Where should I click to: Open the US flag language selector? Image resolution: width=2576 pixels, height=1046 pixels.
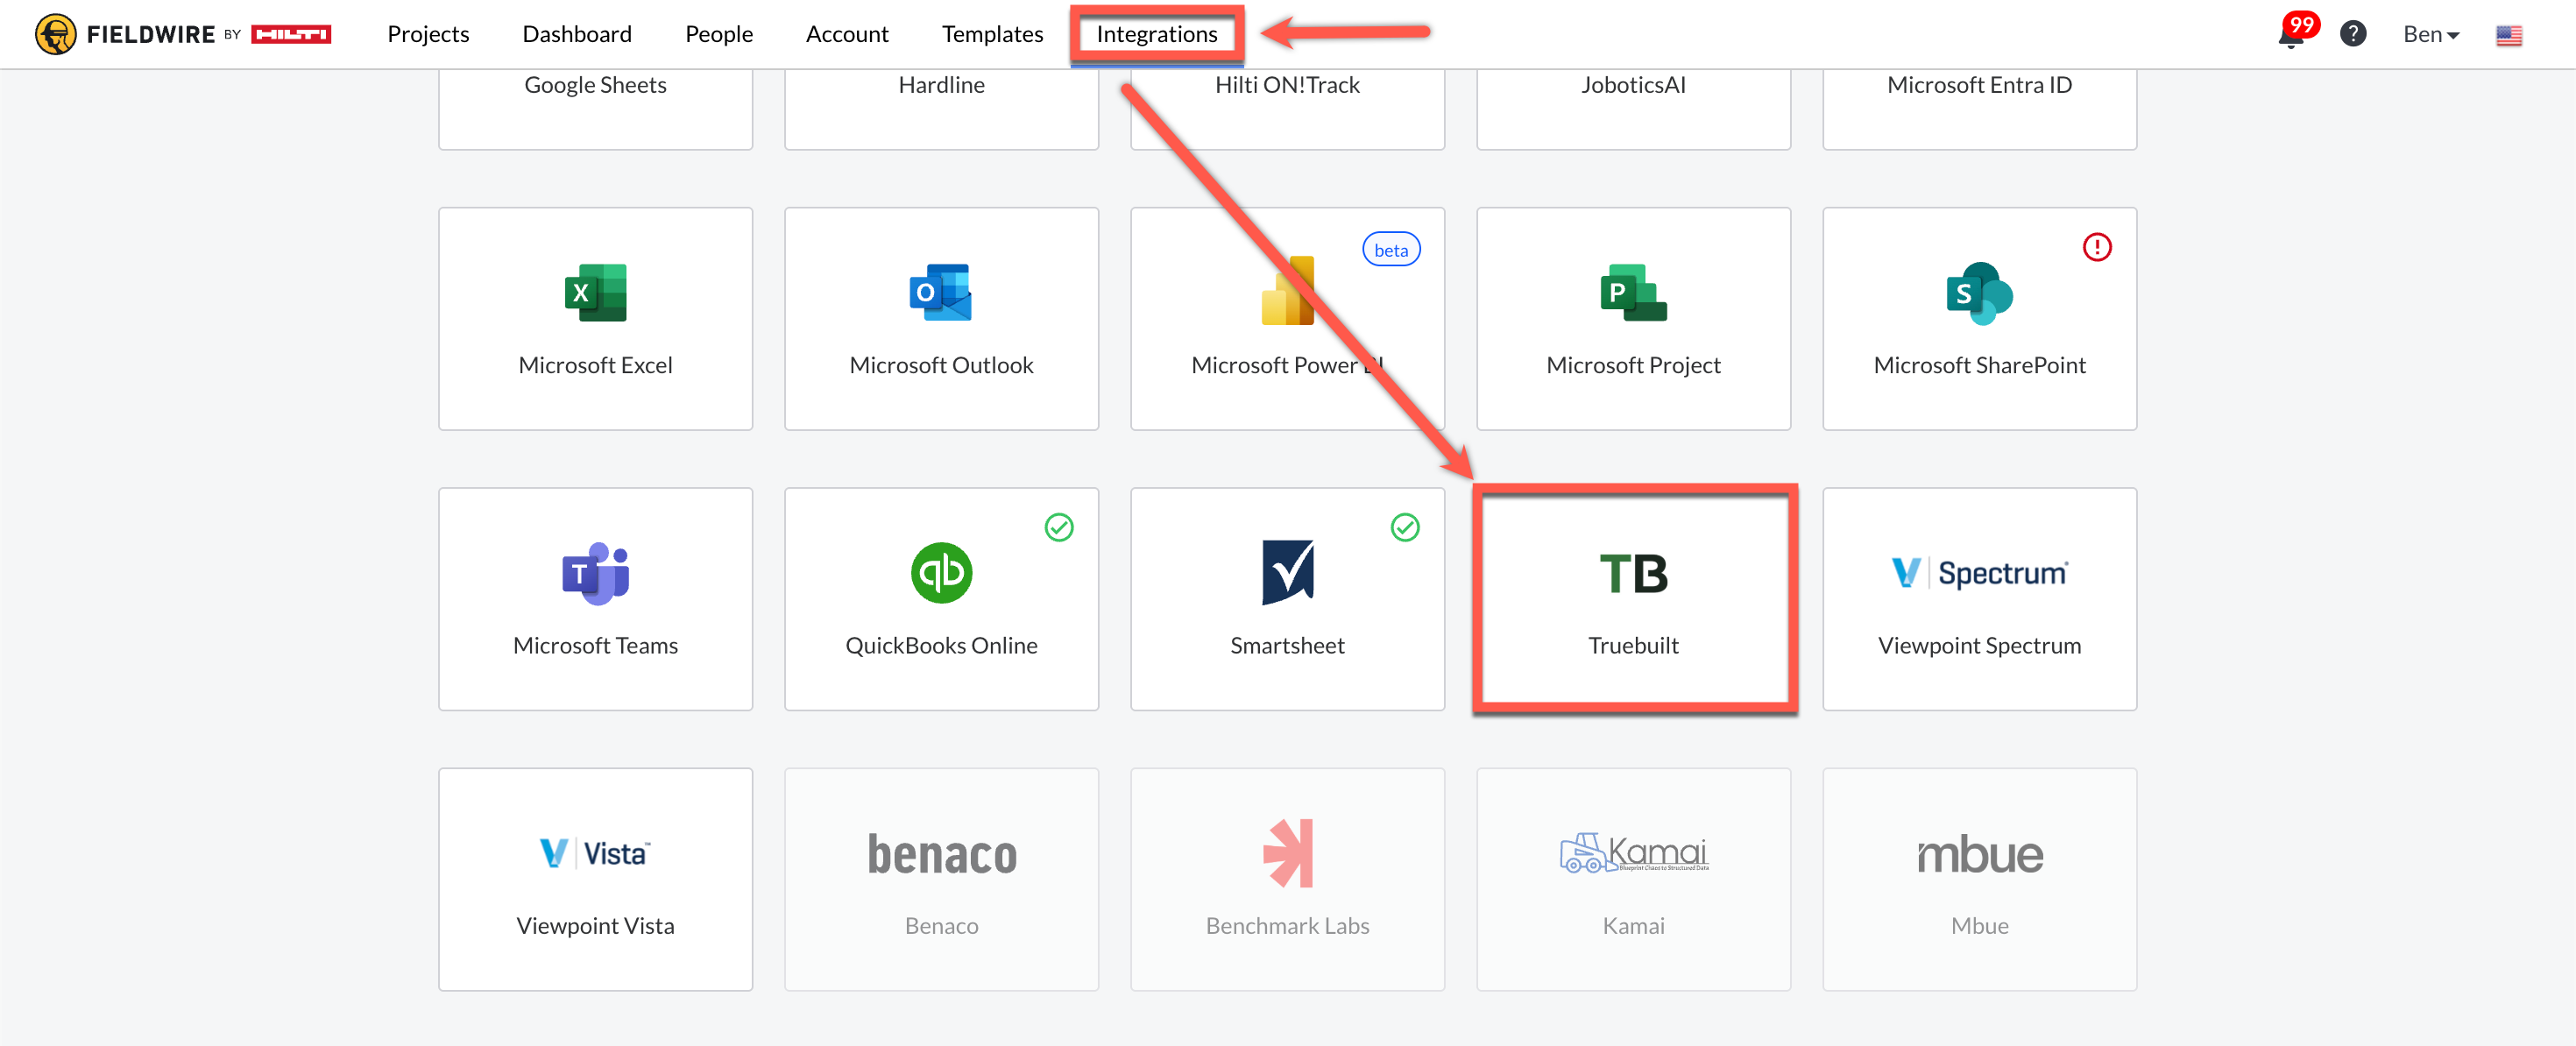[2508, 35]
